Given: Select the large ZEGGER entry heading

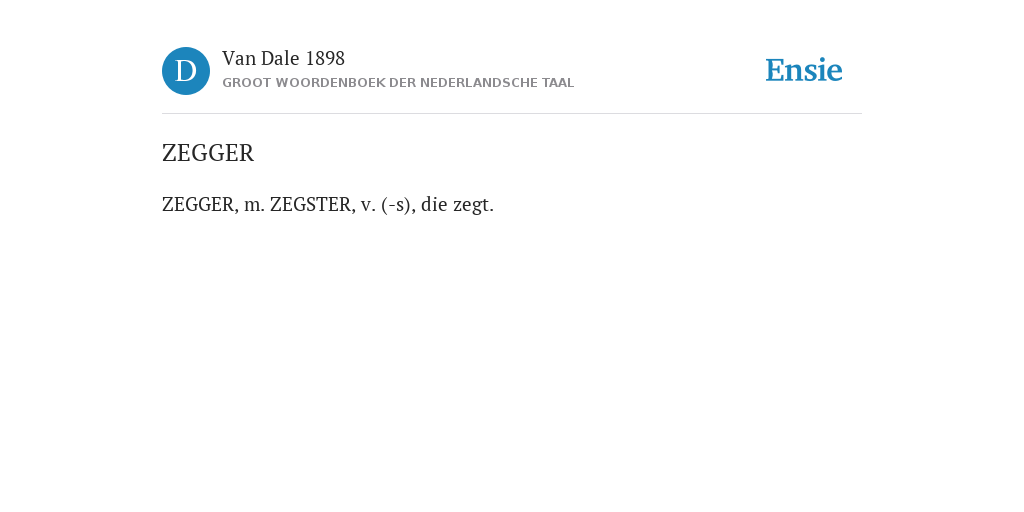Looking at the screenshot, I should pyautogui.click(x=208, y=153).
